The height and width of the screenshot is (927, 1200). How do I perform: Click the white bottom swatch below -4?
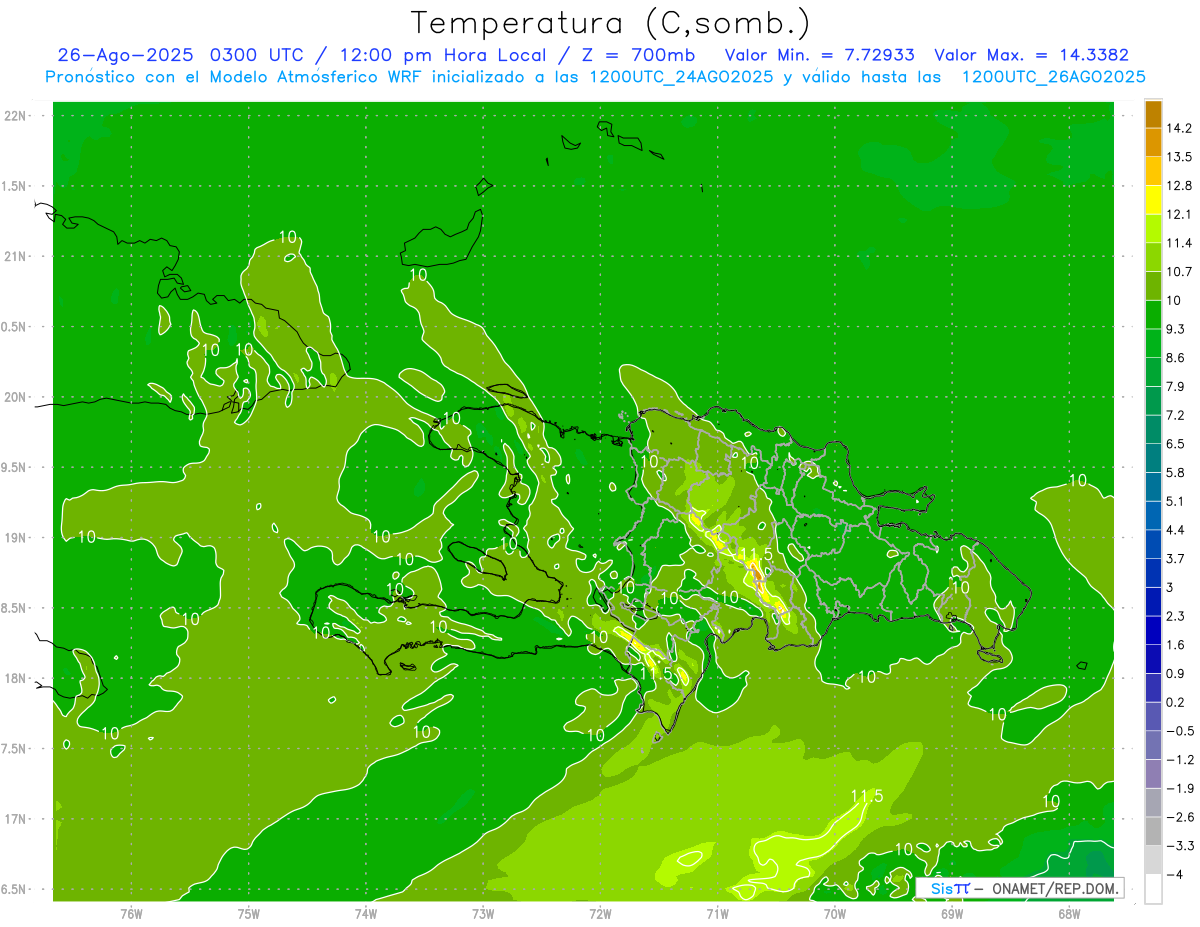(x=1153, y=889)
